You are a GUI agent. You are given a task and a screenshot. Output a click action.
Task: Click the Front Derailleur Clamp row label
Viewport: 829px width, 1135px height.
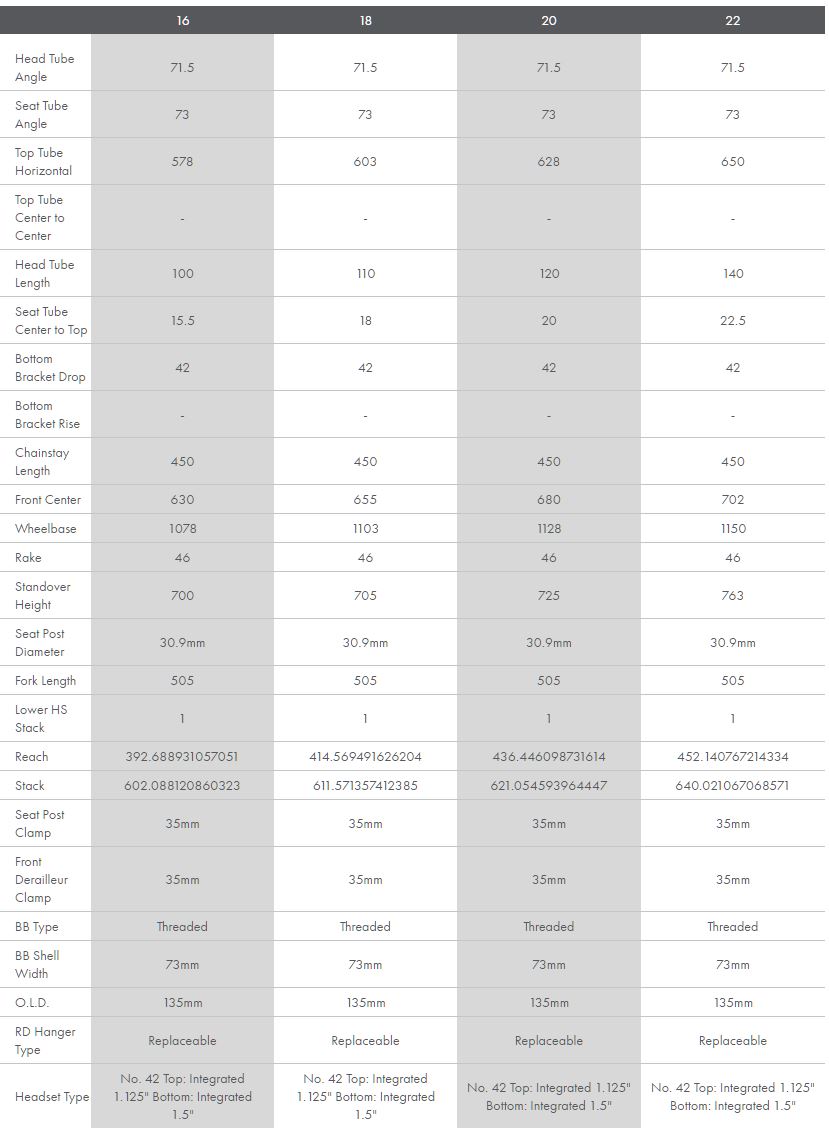[x=40, y=879]
